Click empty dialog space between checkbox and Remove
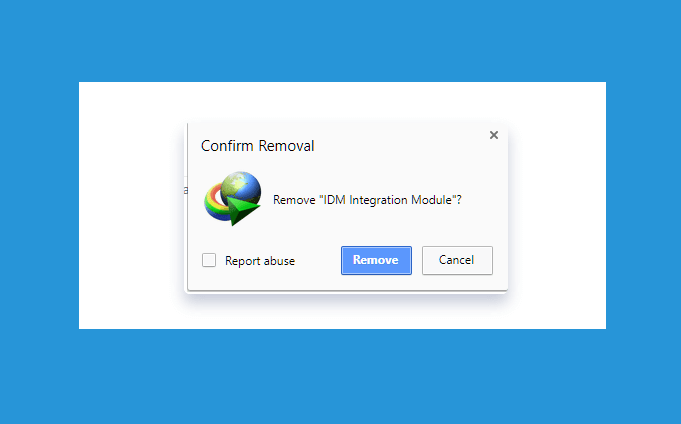The width and height of the screenshot is (681, 424). click(x=318, y=260)
